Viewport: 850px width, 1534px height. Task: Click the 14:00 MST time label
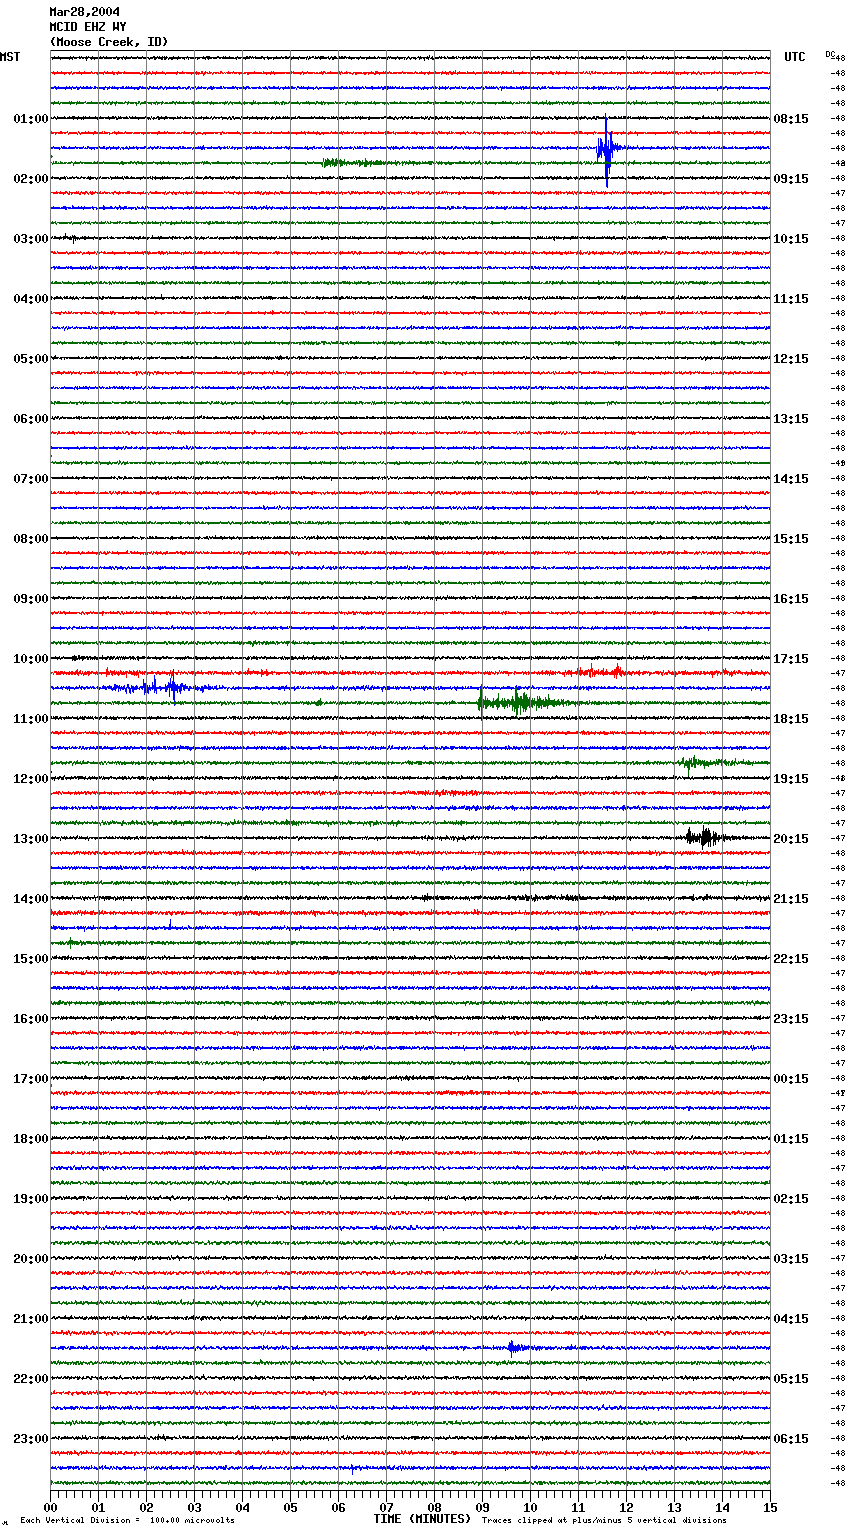click(x=31, y=899)
